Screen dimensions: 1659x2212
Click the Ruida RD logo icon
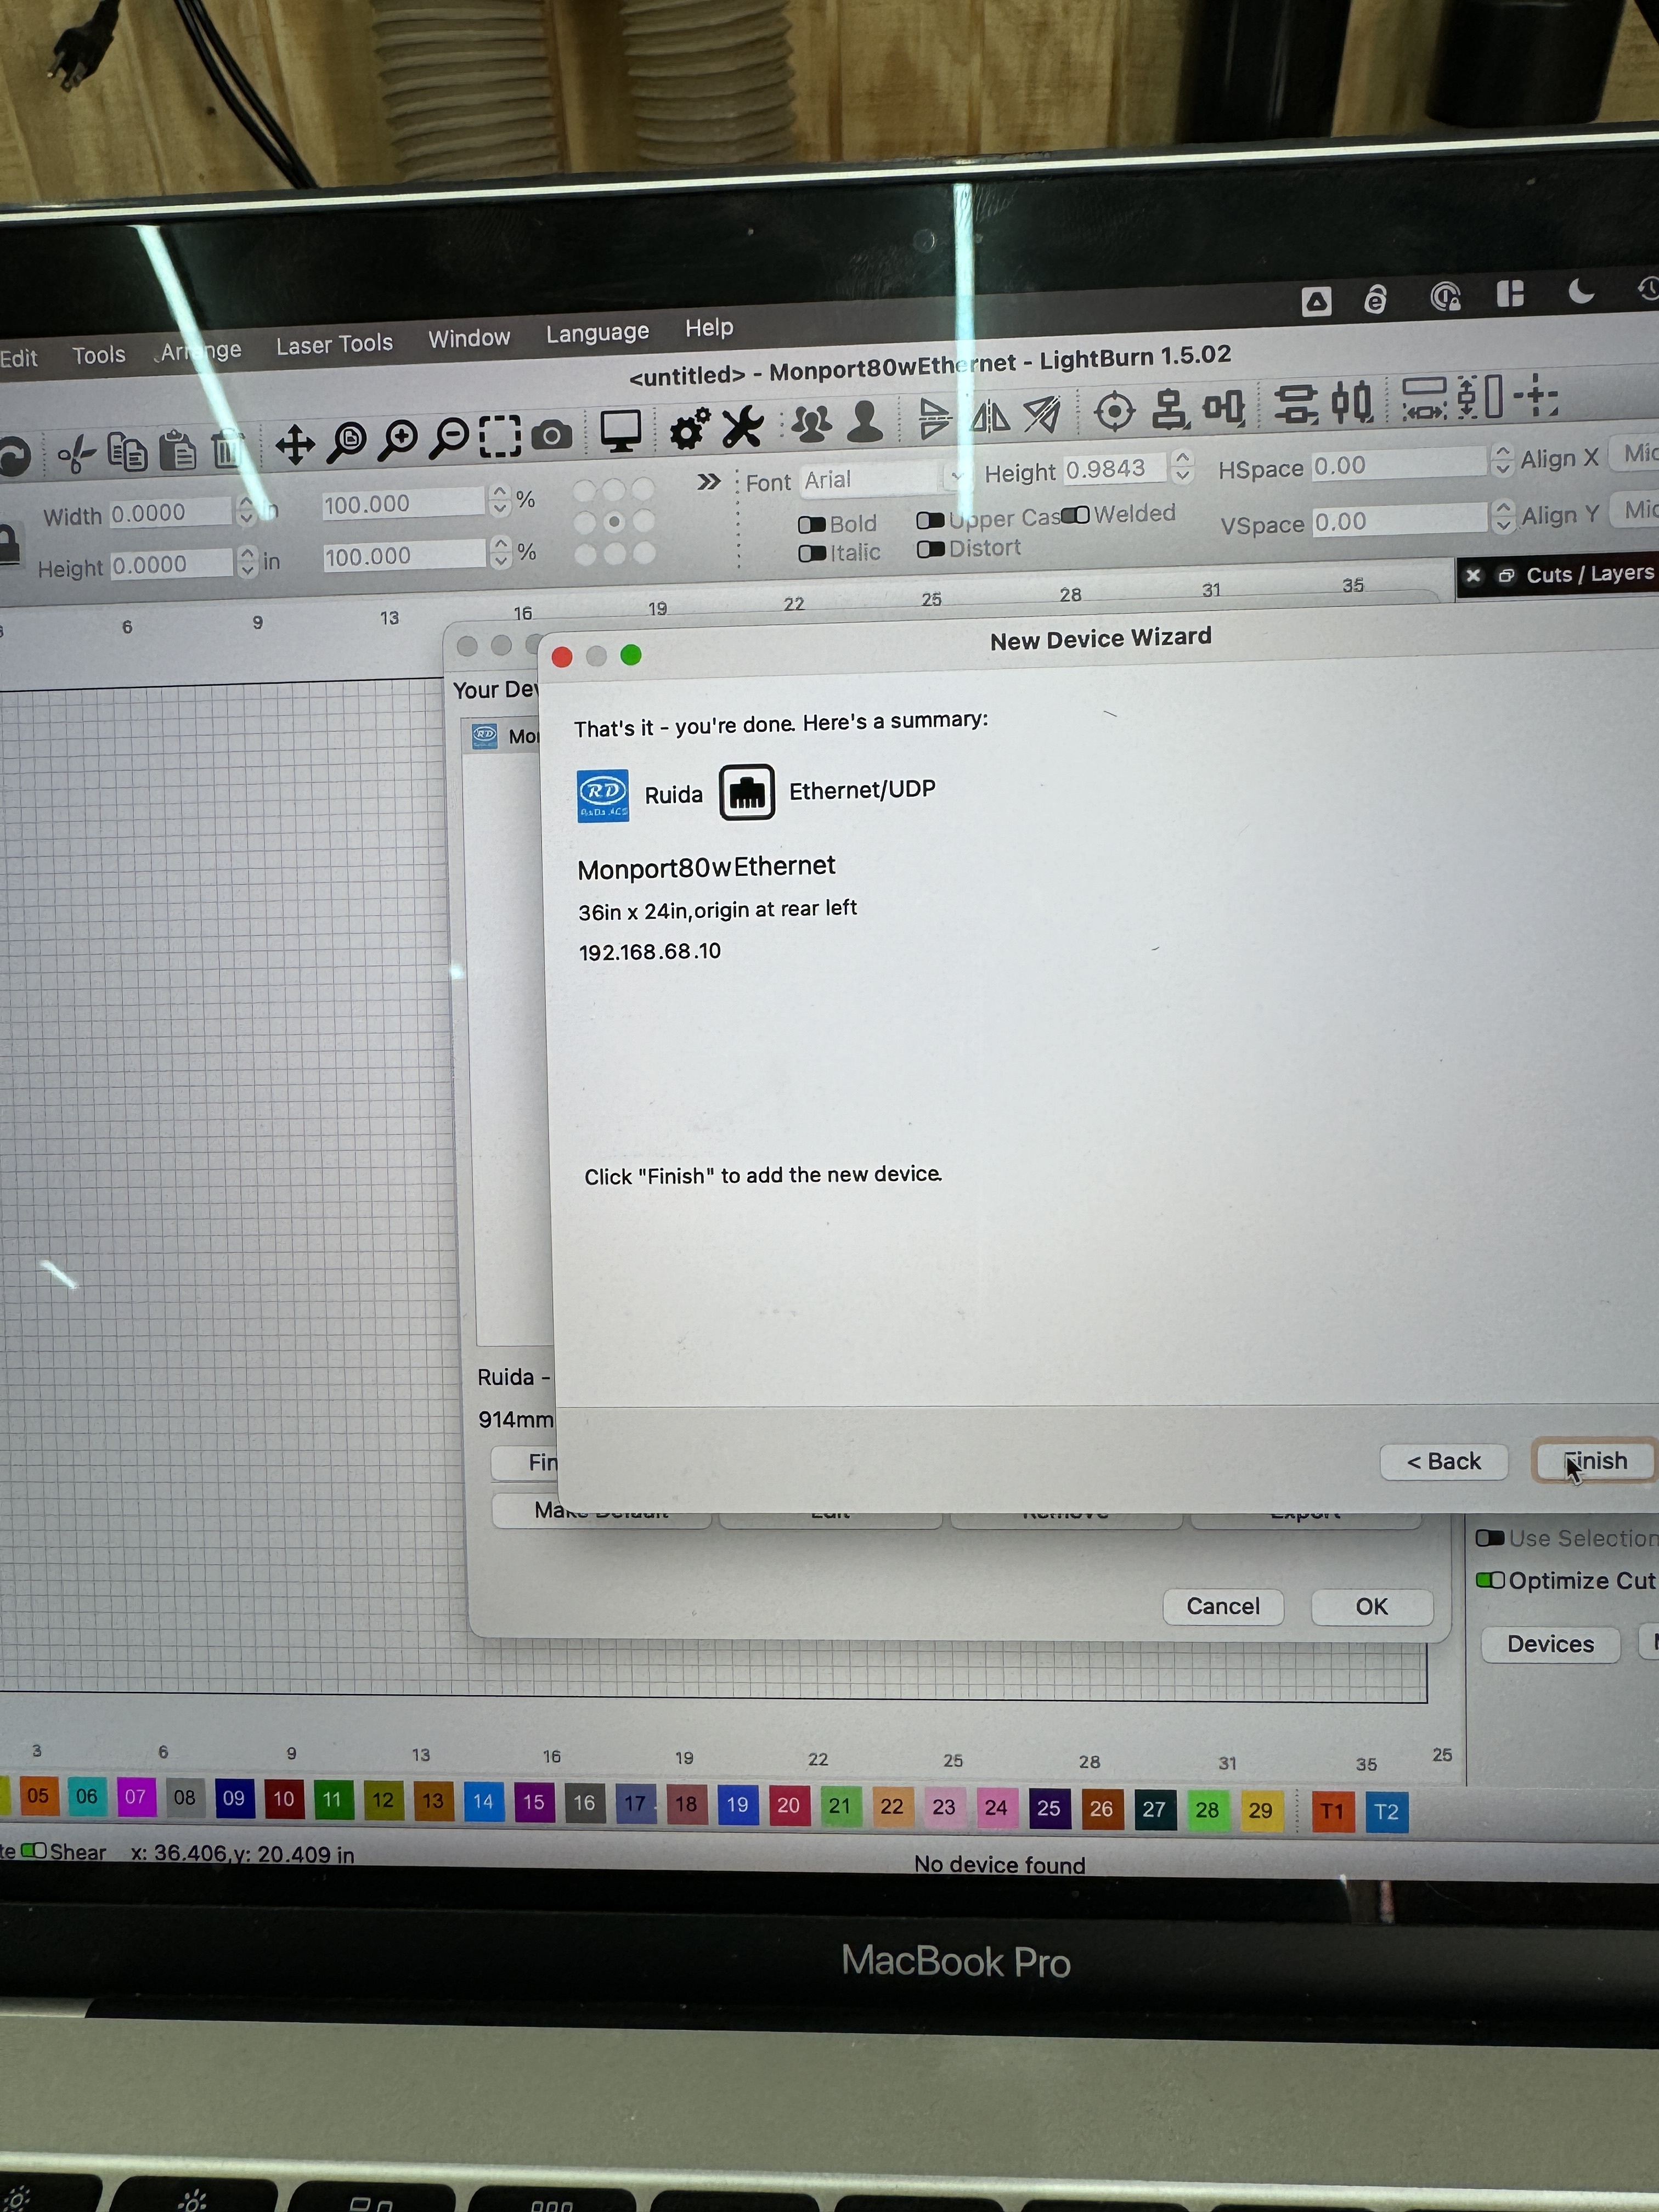(603, 796)
